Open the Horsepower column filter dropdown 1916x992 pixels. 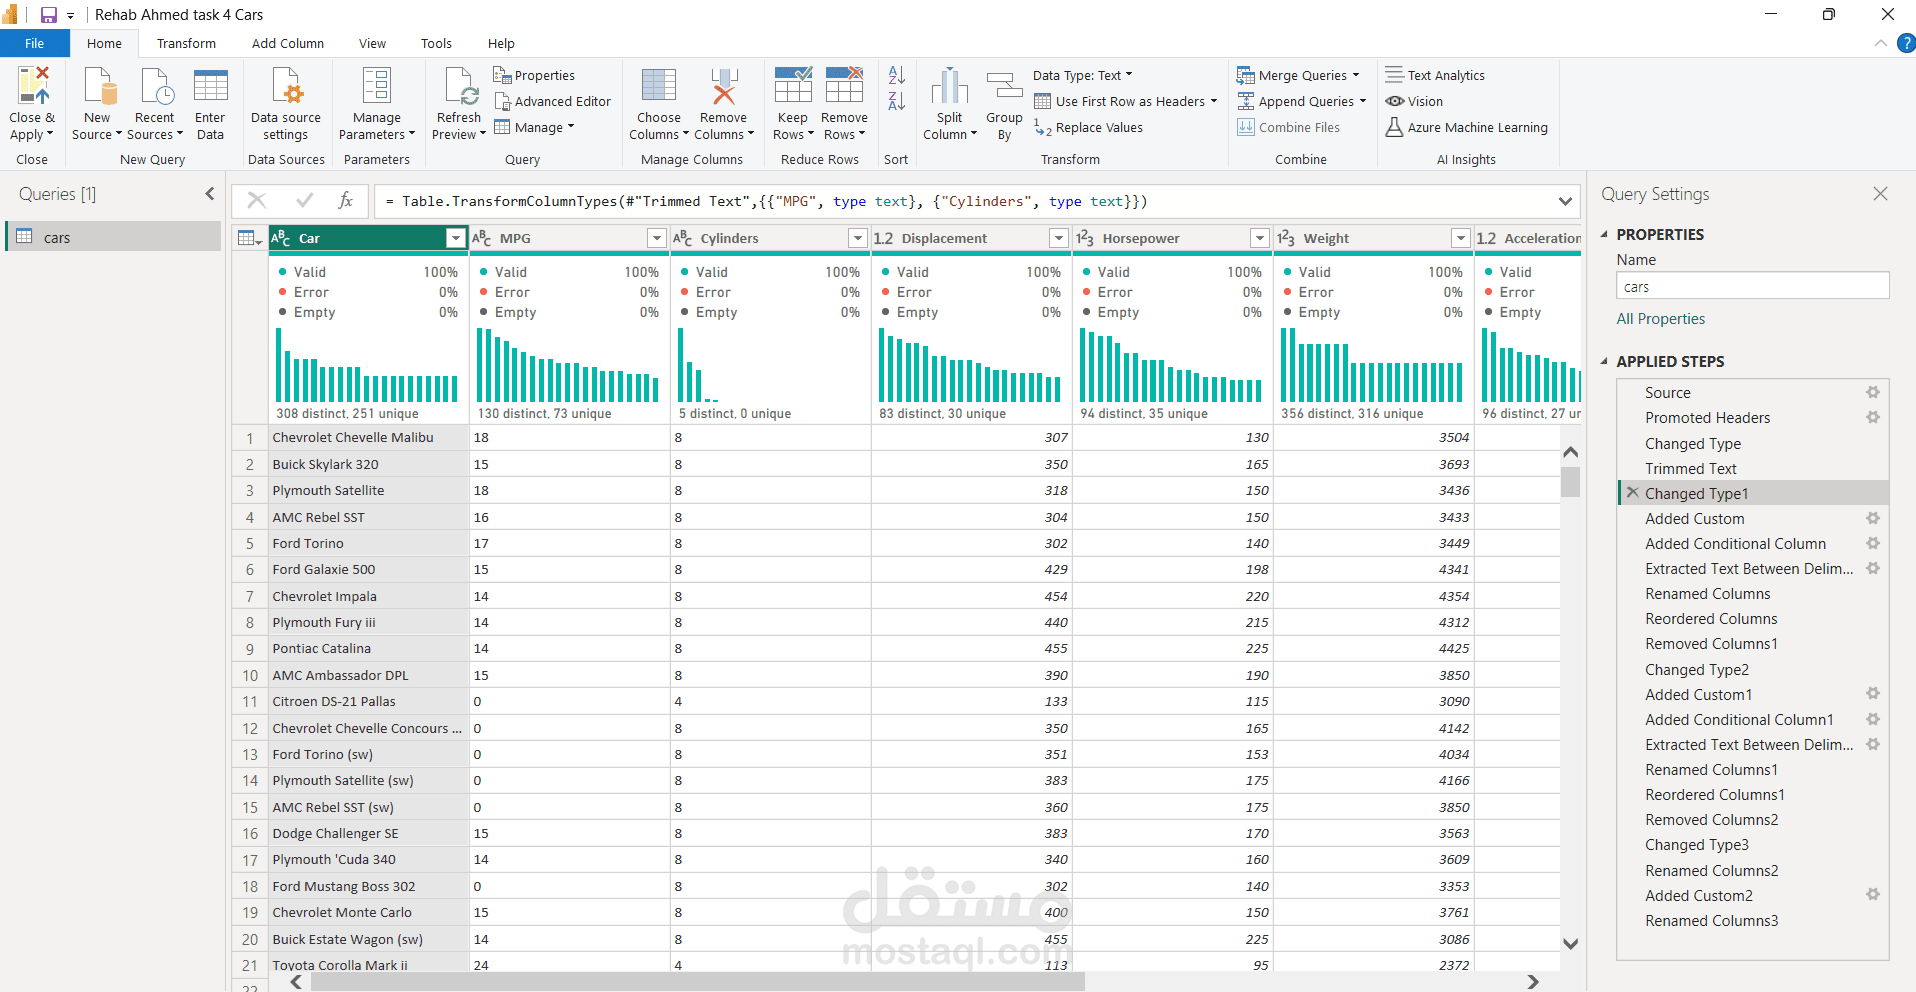click(1260, 238)
